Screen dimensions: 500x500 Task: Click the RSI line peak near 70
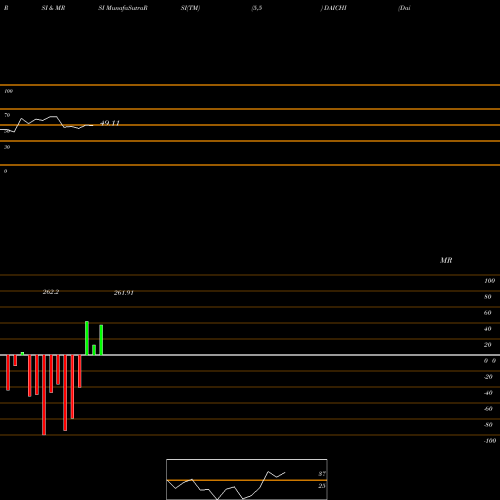pos(53,116)
